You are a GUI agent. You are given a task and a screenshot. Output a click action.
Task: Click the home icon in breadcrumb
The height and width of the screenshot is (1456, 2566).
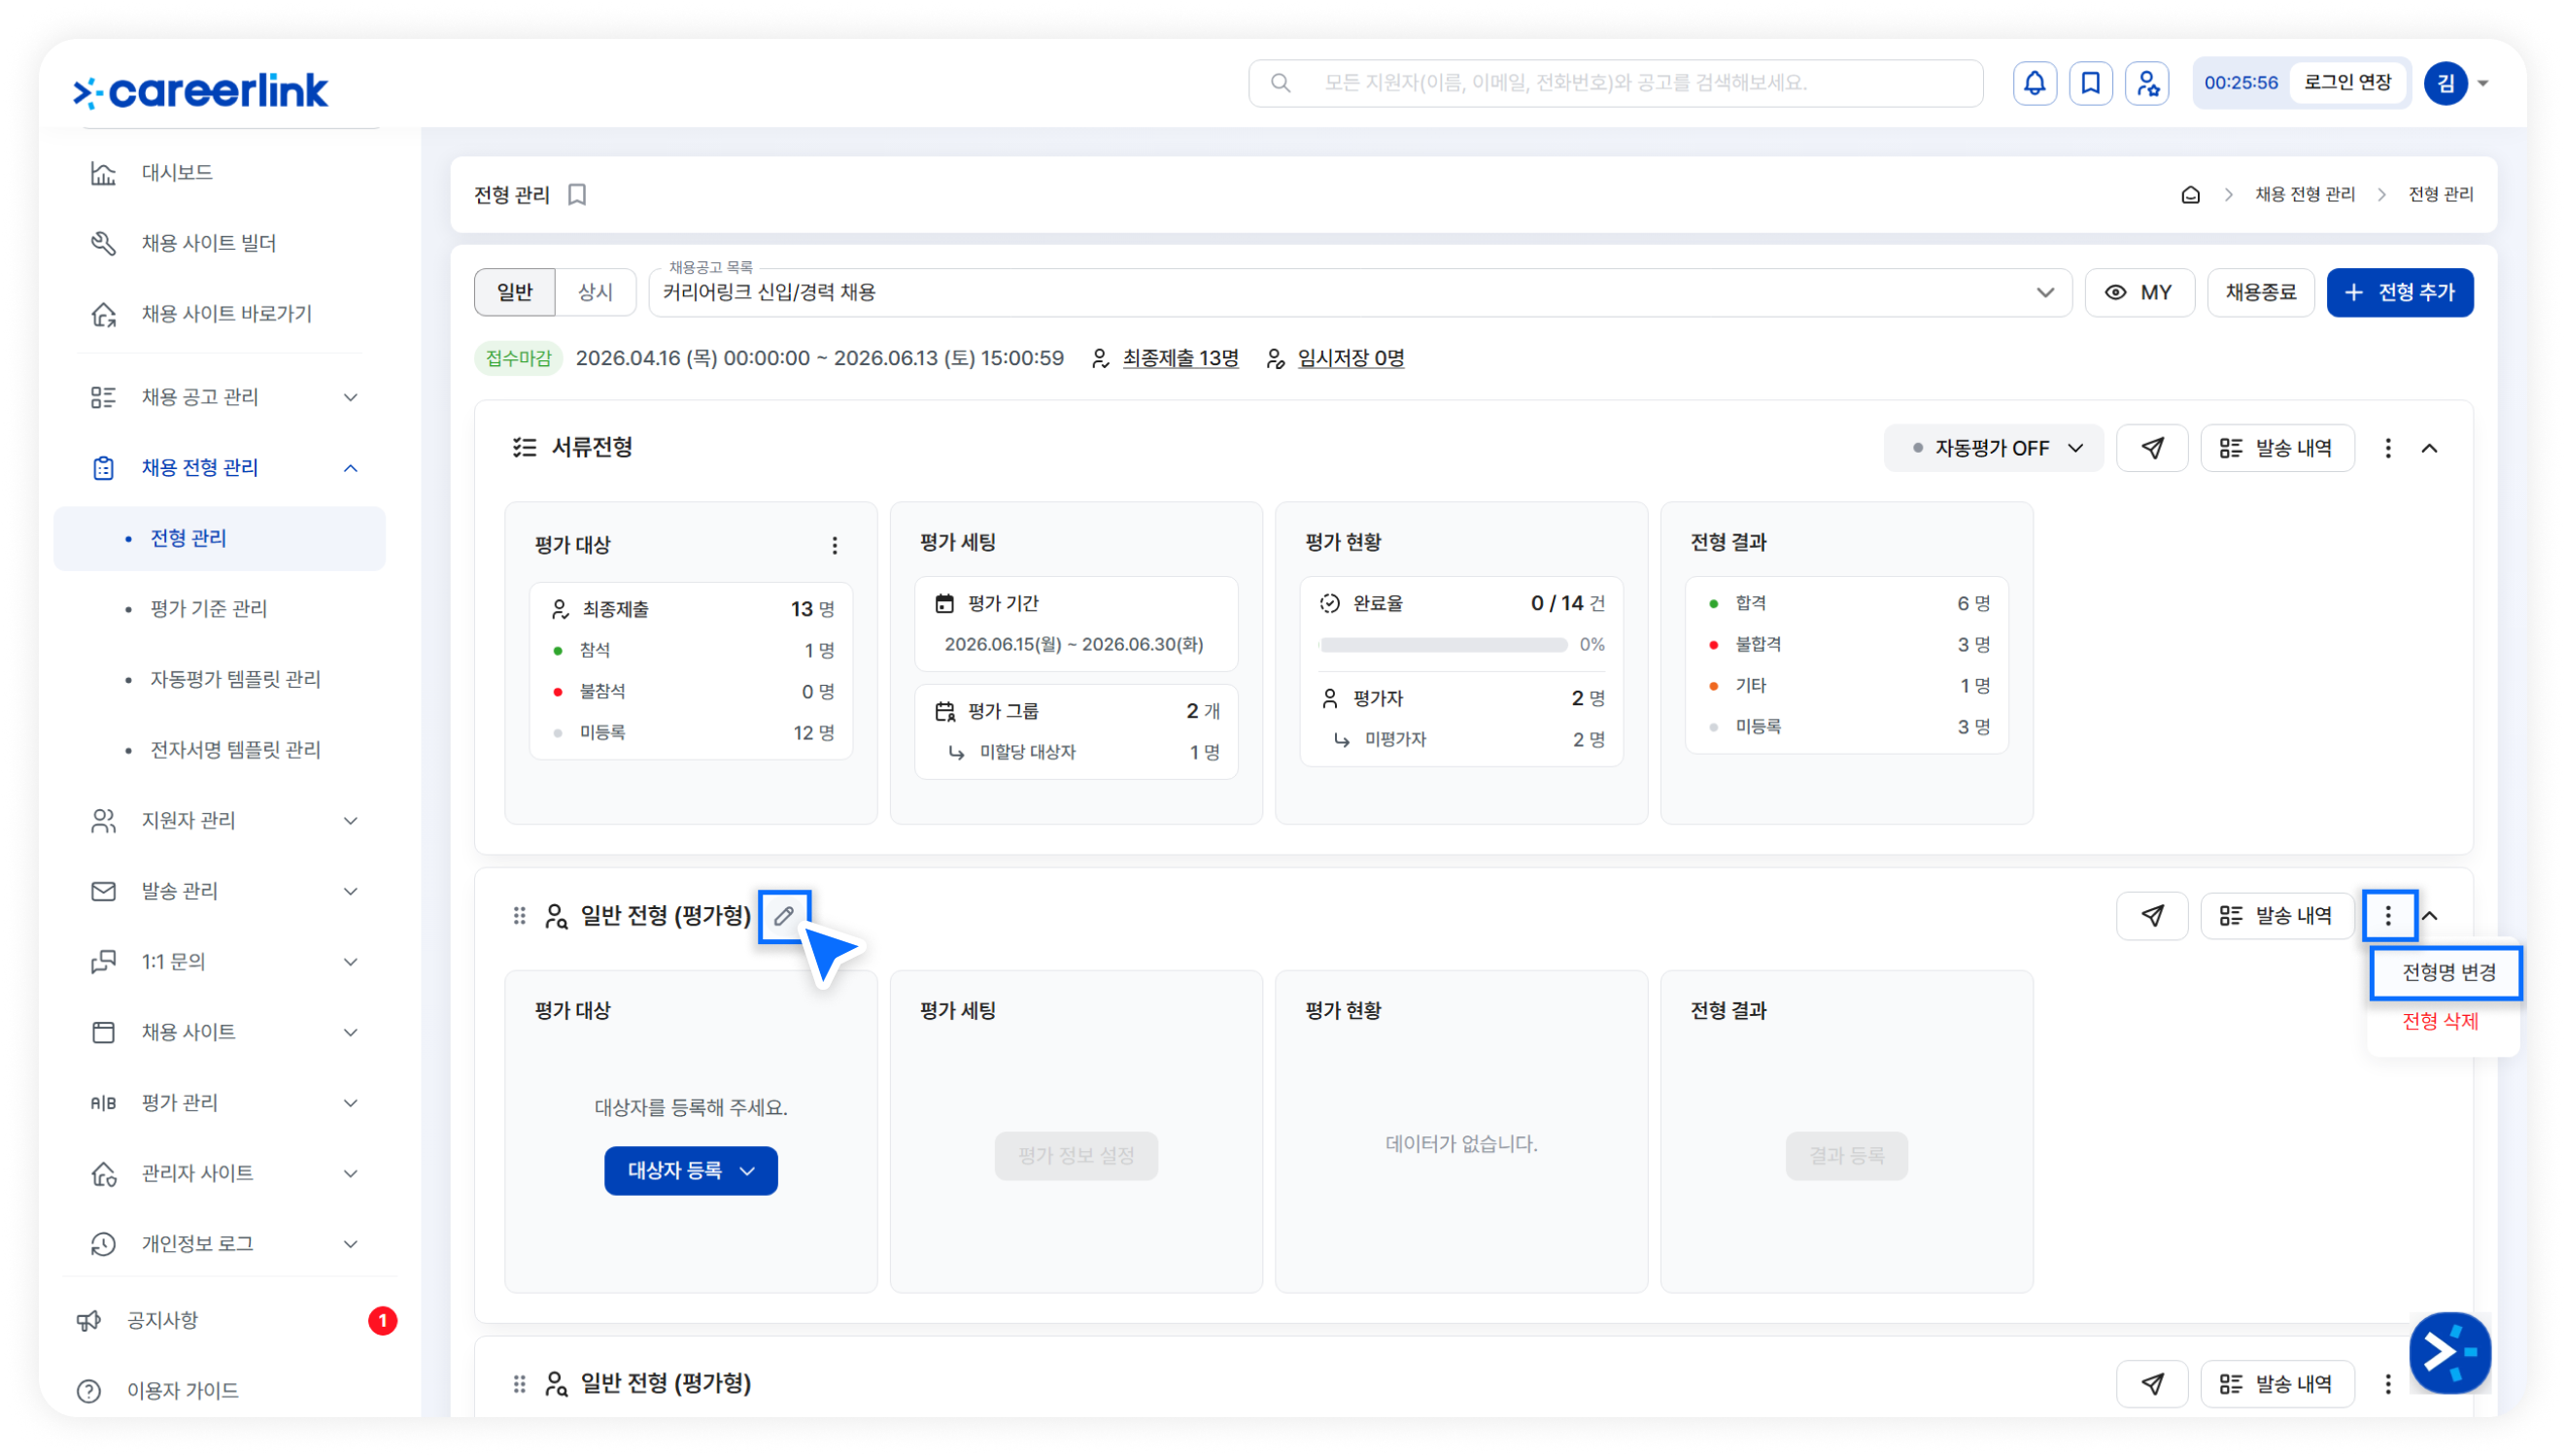[2190, 194]
